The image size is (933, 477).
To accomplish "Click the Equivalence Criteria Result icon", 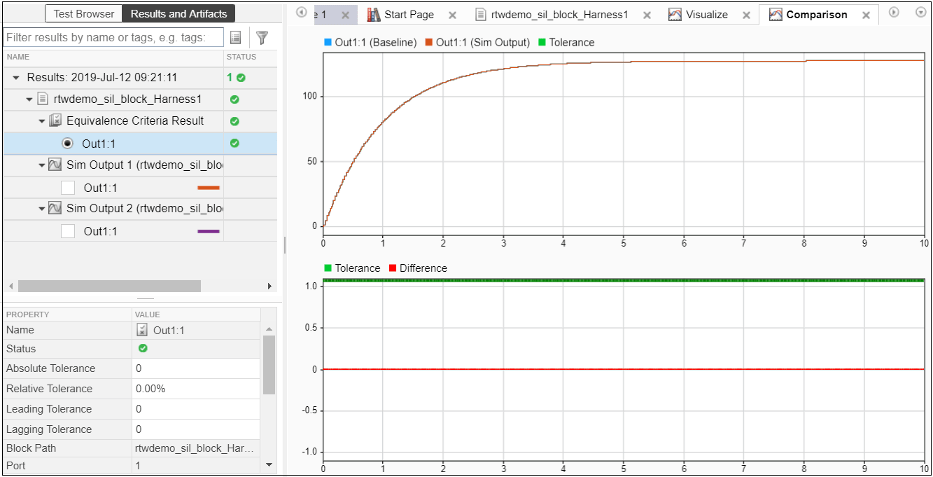I will pyautogui.click(x=55, y=121).
